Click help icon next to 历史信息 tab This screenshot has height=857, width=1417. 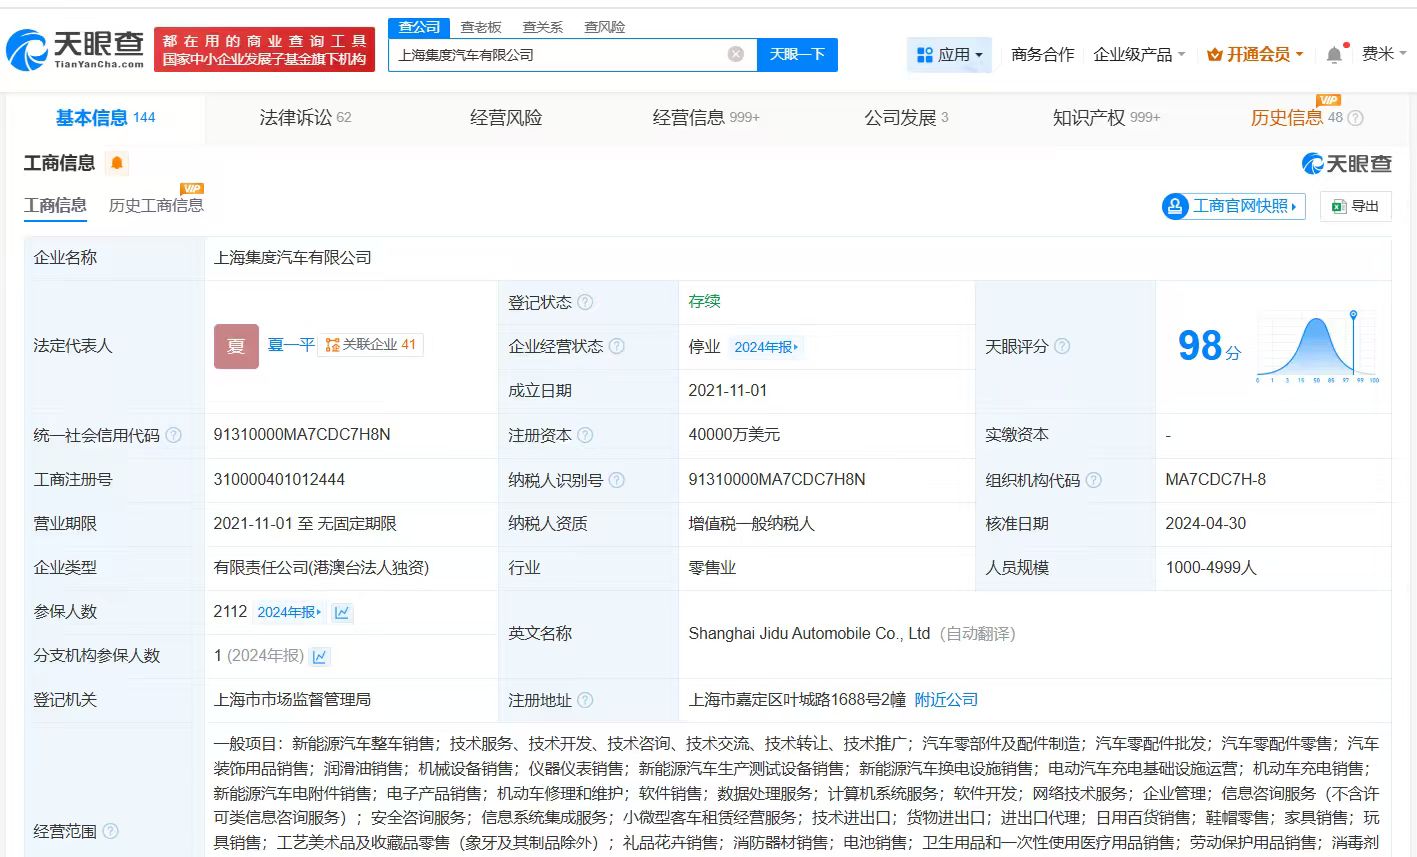(1356, 118)
